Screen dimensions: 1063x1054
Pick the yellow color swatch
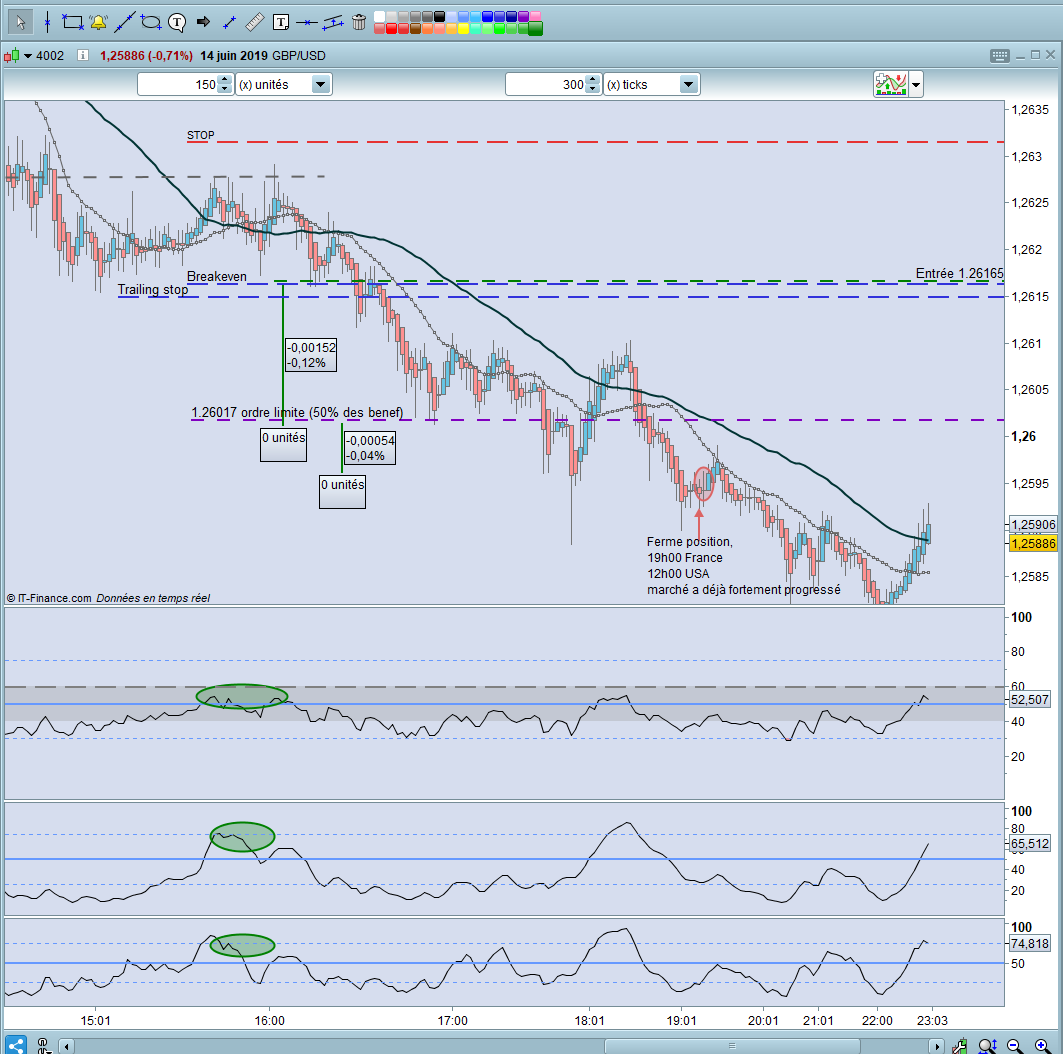(x=463, y=28)
